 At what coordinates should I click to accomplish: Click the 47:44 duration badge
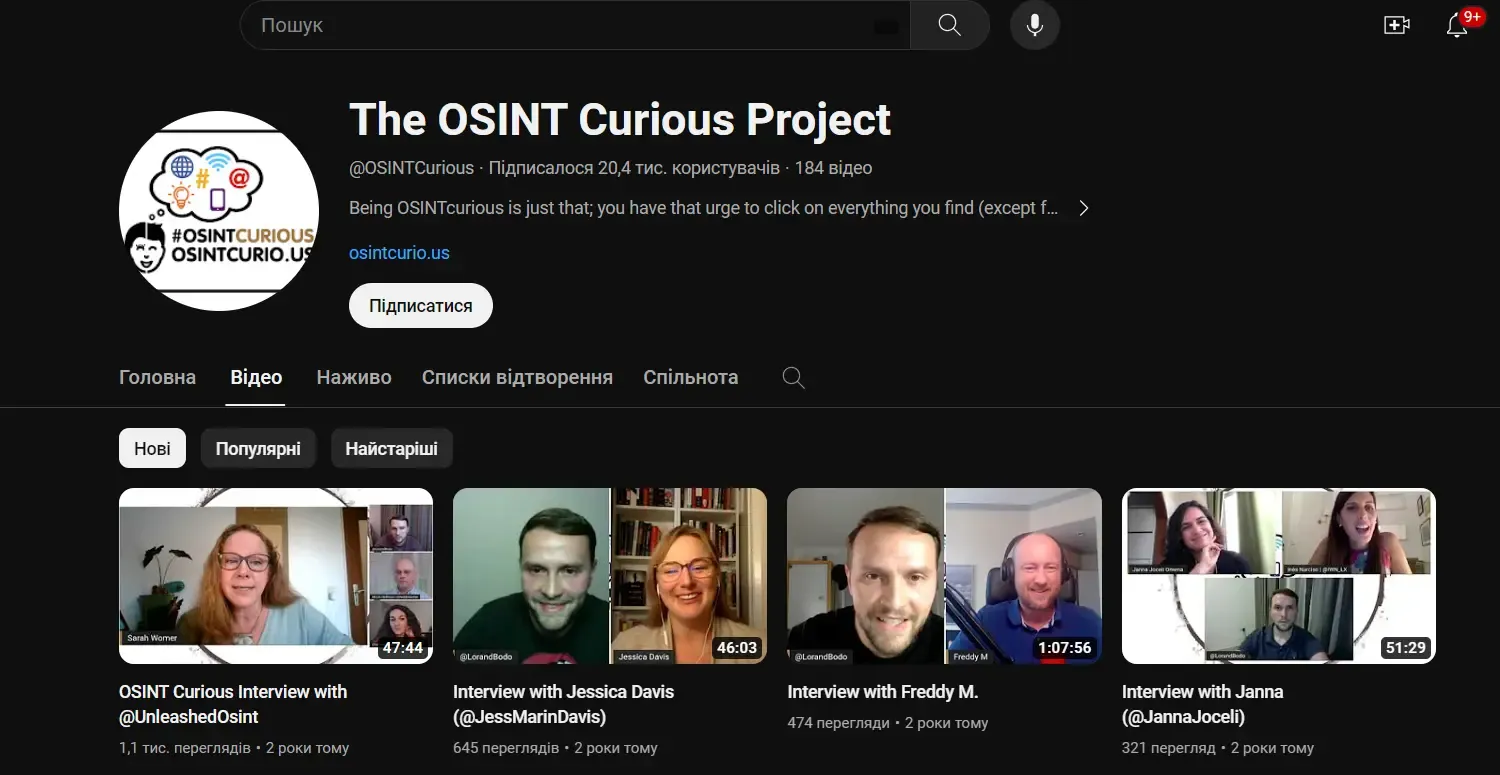[x=402, y=648]
